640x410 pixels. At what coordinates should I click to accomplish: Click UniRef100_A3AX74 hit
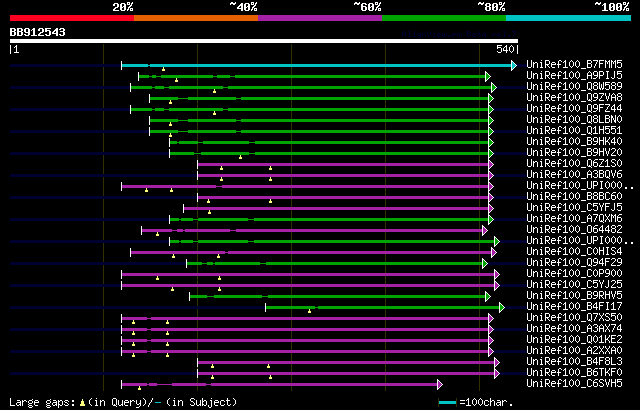point(574,329)
